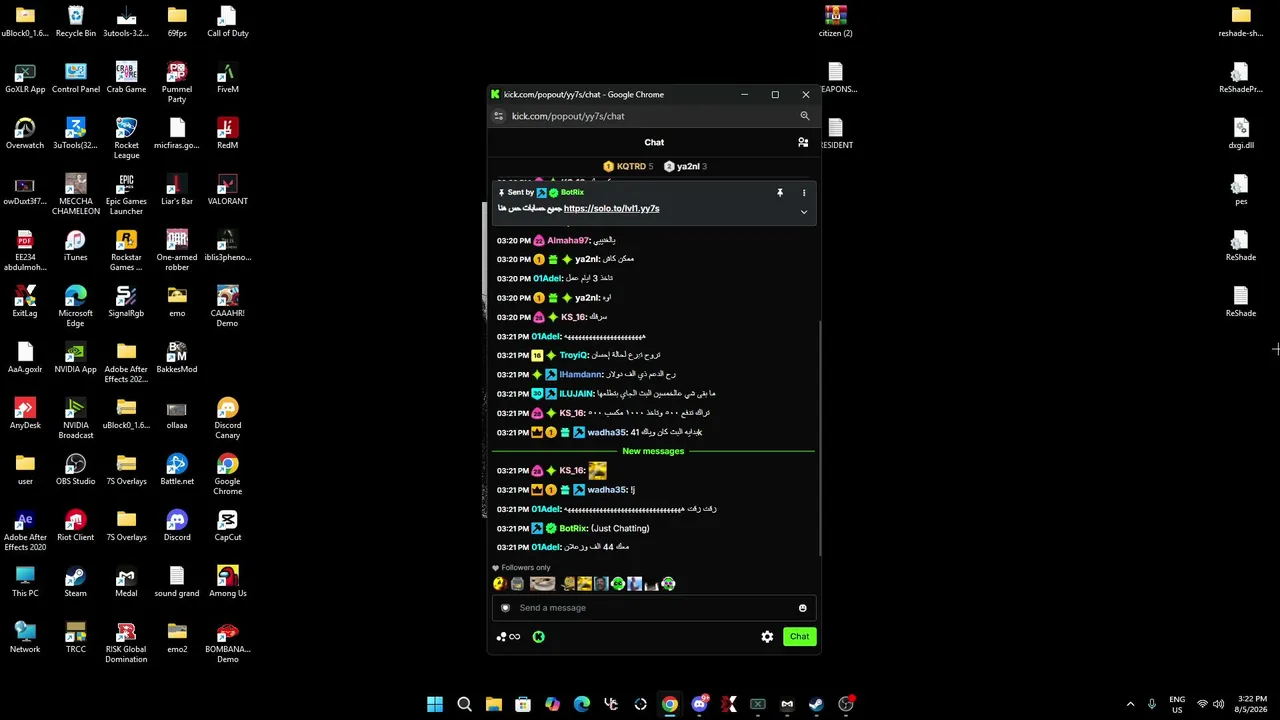Image resolution: width=1280 pixels, height=720 pixels.
Task: Select Among Us desktop icon
Action: point(228,581)
